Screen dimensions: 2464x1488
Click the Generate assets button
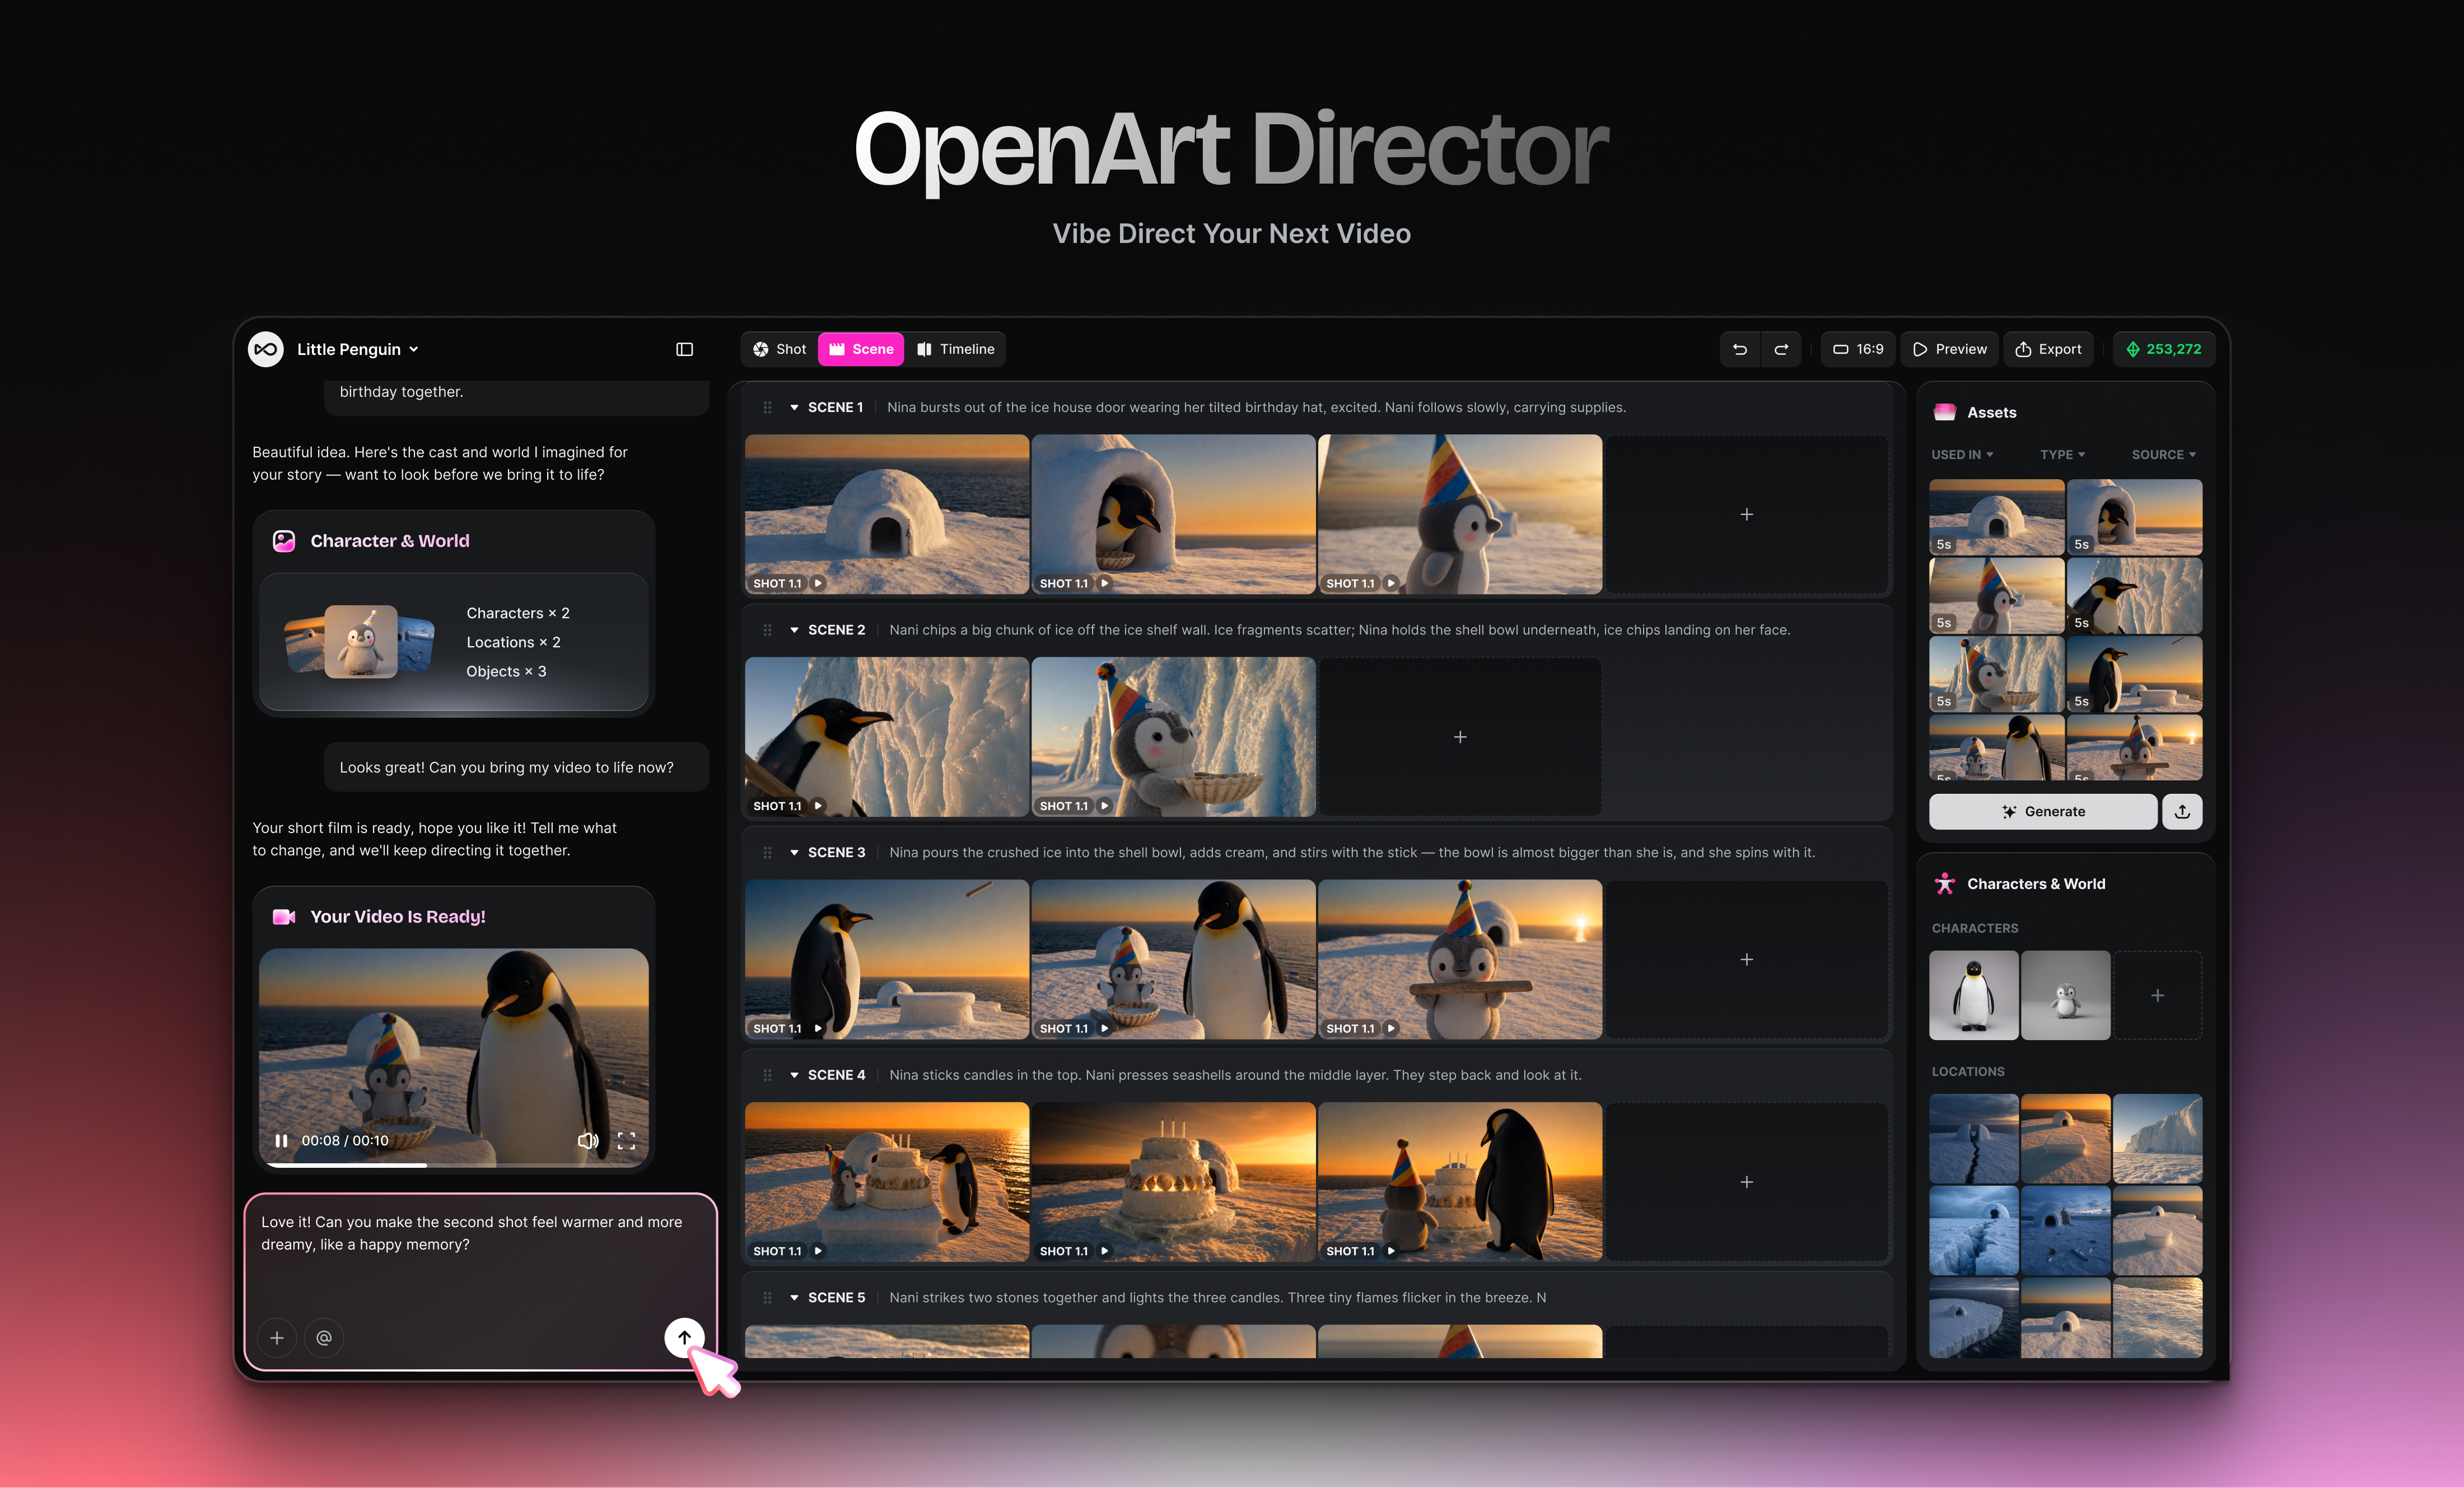click(x=2043, y=812)
